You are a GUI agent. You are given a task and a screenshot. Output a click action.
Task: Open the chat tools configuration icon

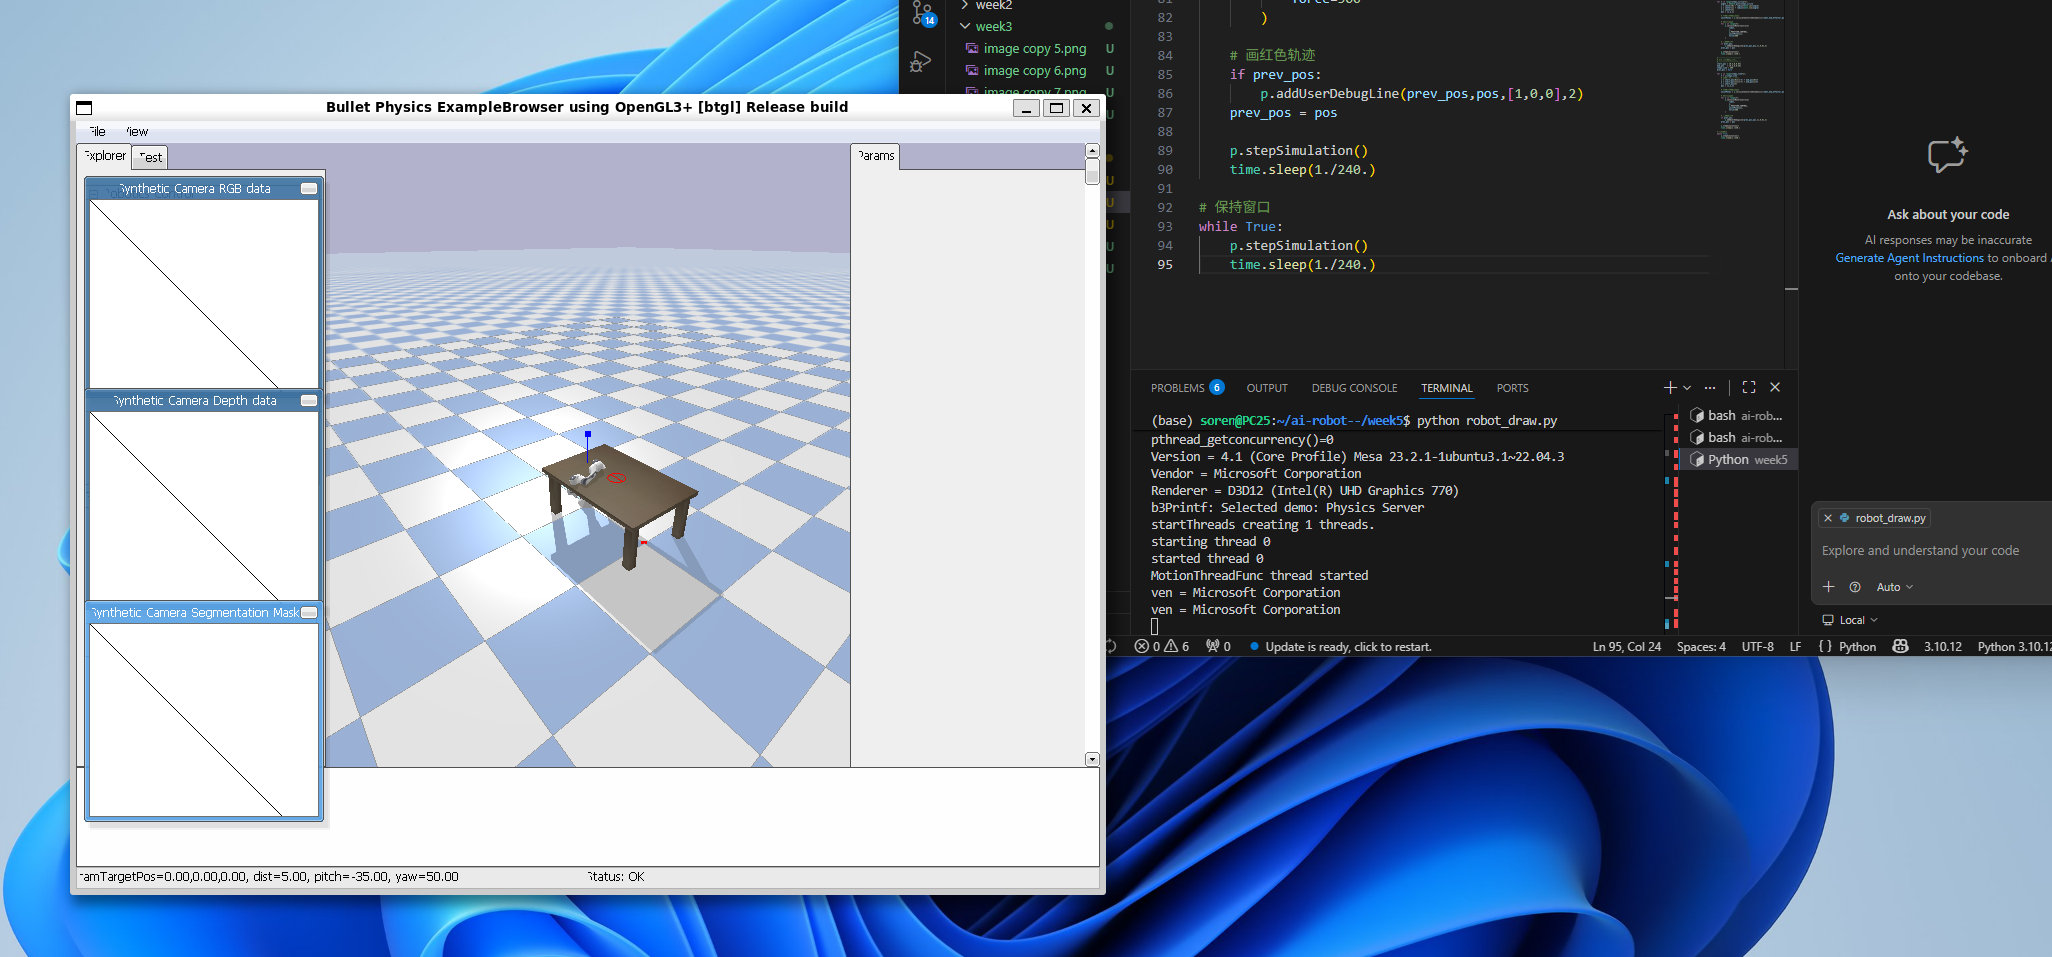(x=1855, y=587)
